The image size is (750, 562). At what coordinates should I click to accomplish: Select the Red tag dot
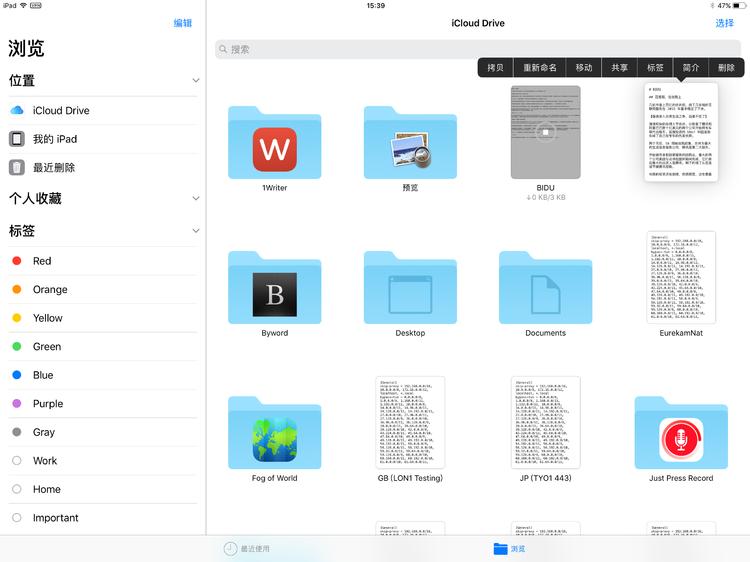coord(17,261)
